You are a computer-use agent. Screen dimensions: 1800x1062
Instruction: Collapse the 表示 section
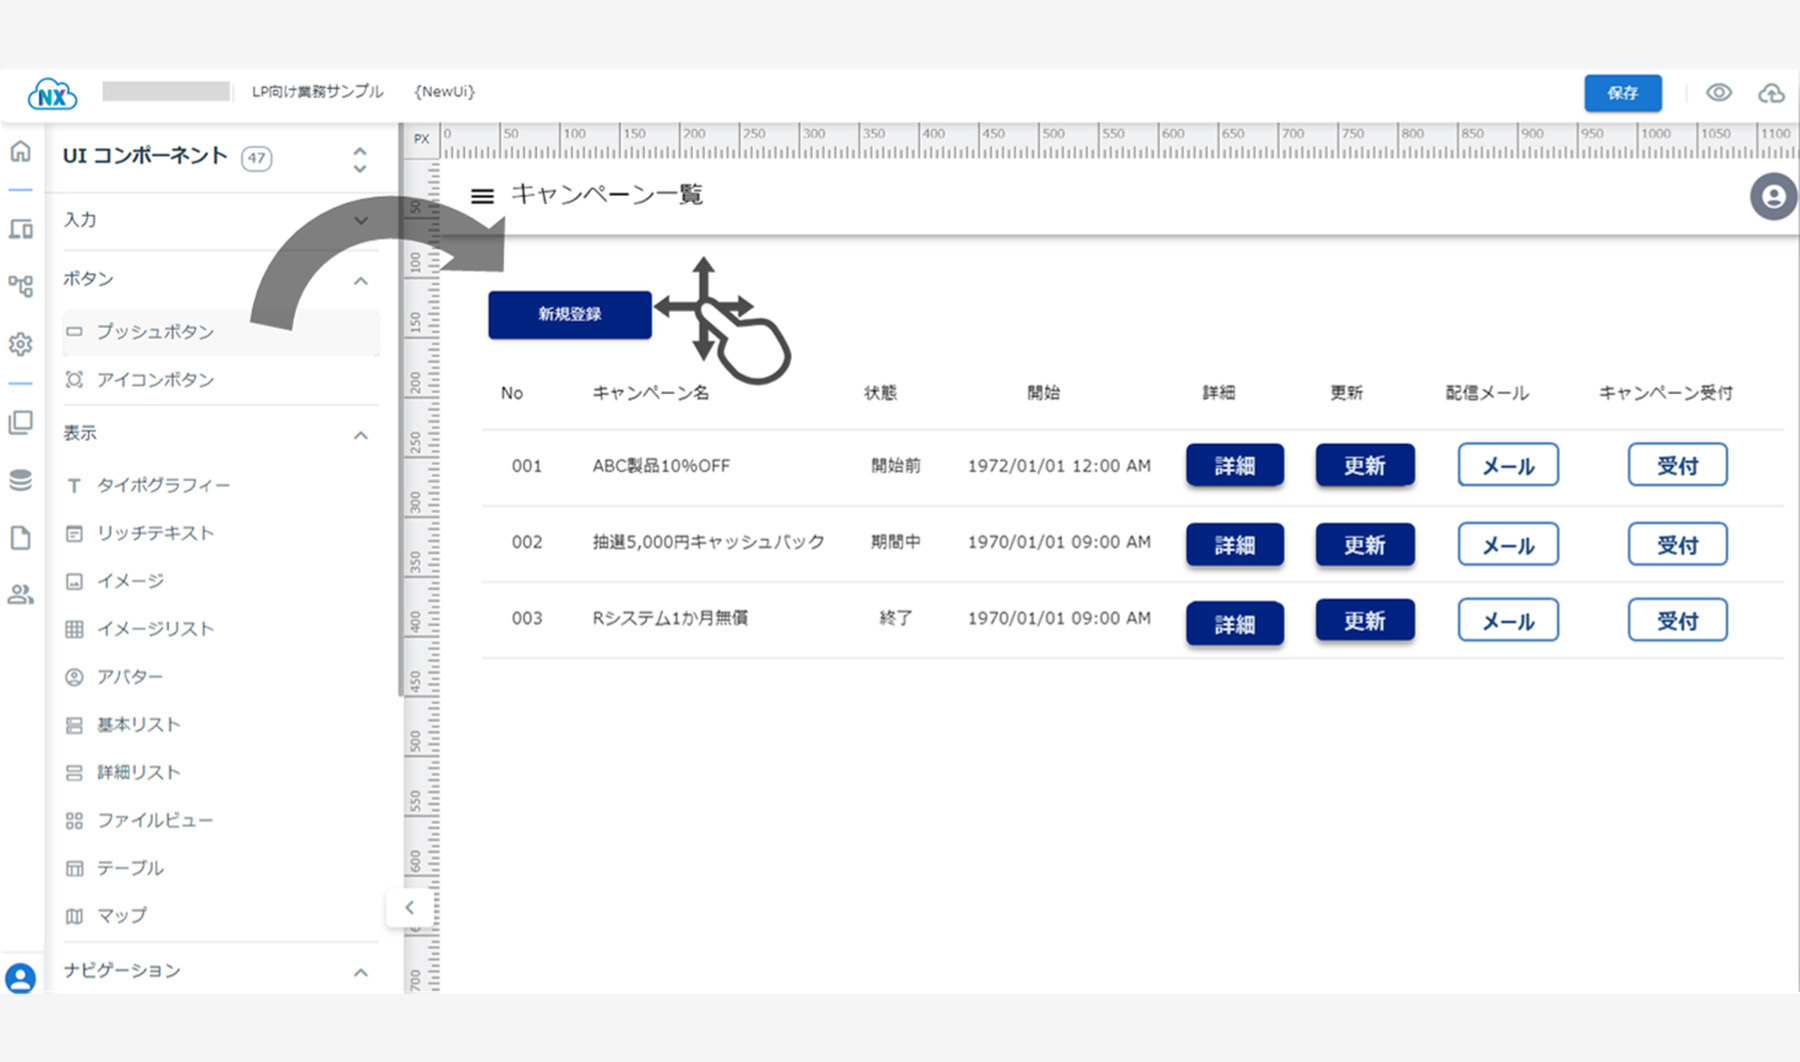[361, 435]
